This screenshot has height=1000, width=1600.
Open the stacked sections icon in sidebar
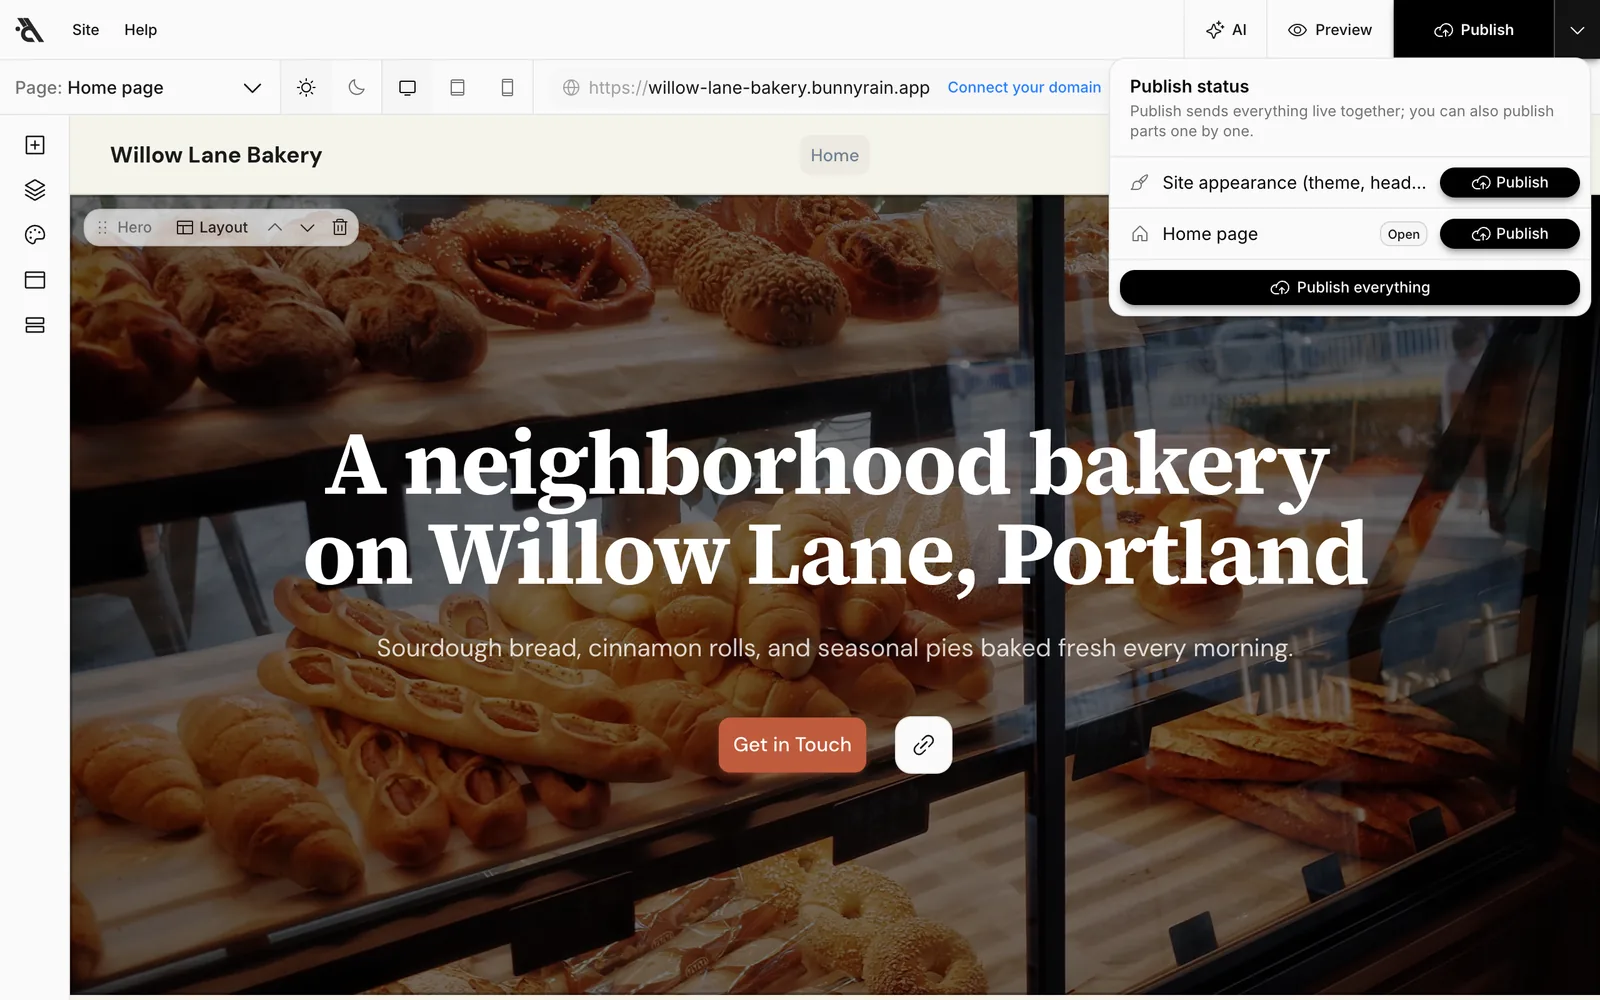[35, 325]
